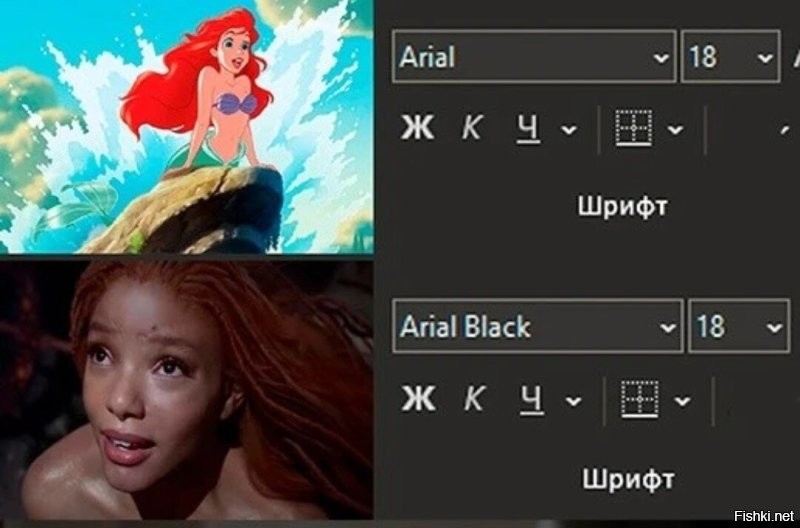Expand underline options arrow in upper panel

pos(569,130)
